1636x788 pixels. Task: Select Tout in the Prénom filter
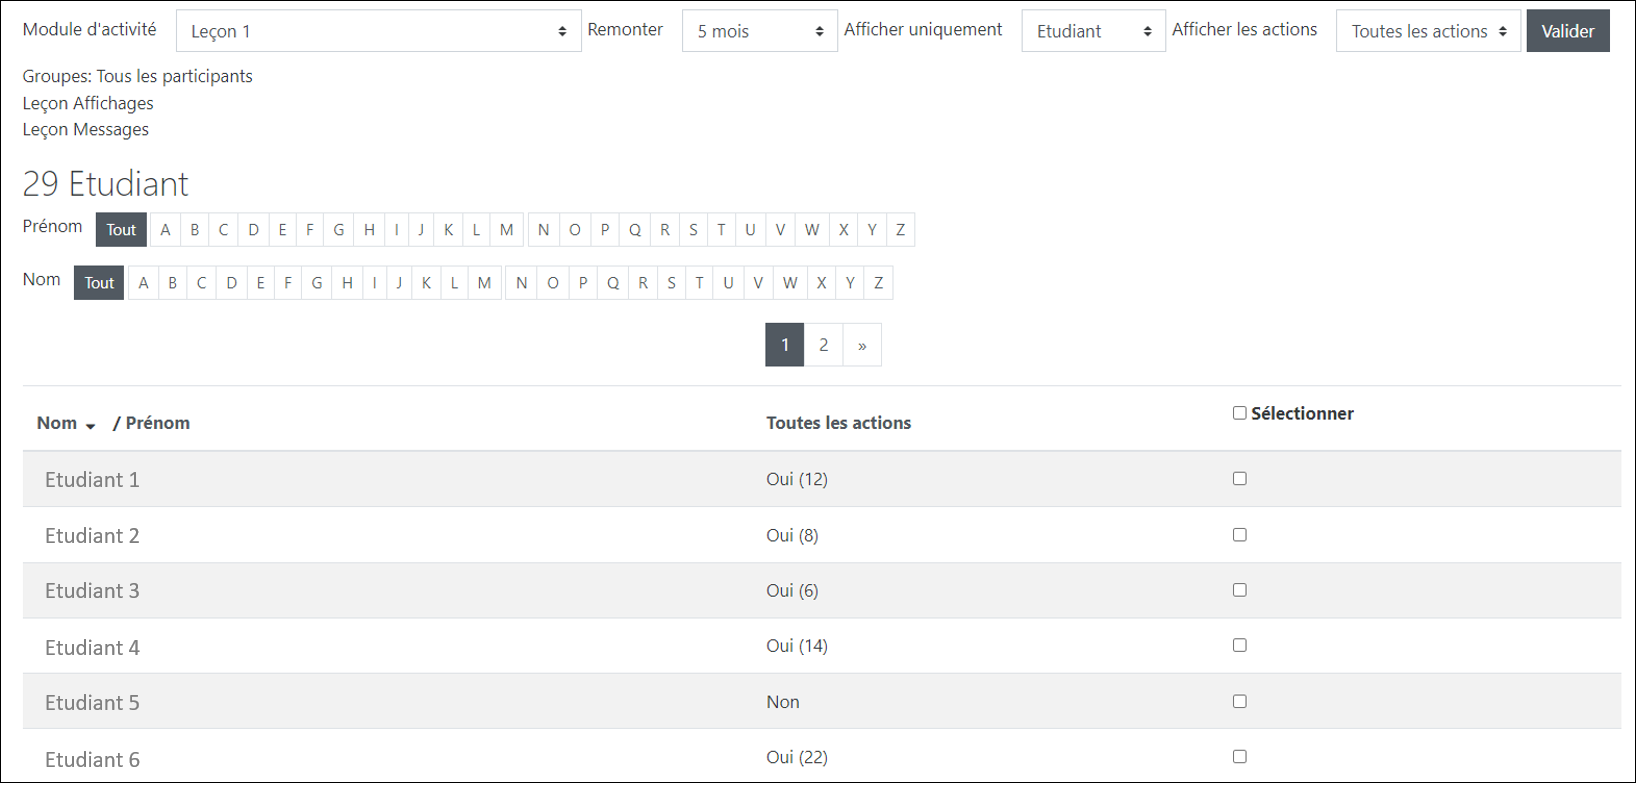pyautogui.click(x=121, y=230)
